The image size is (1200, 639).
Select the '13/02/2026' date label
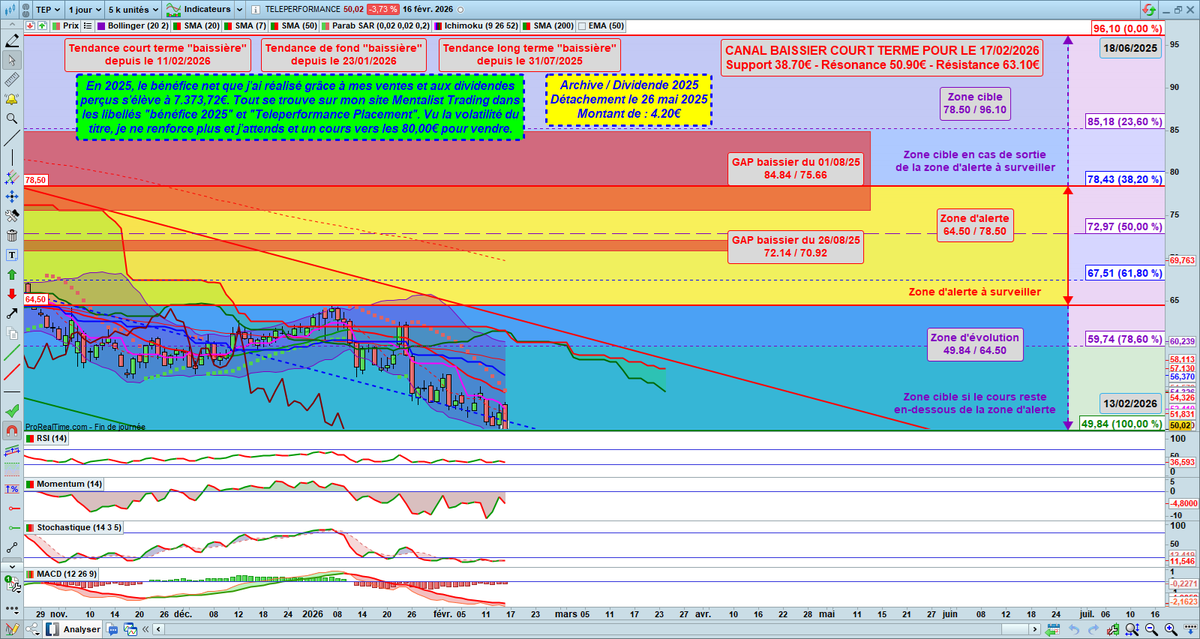pos(1129,403)
